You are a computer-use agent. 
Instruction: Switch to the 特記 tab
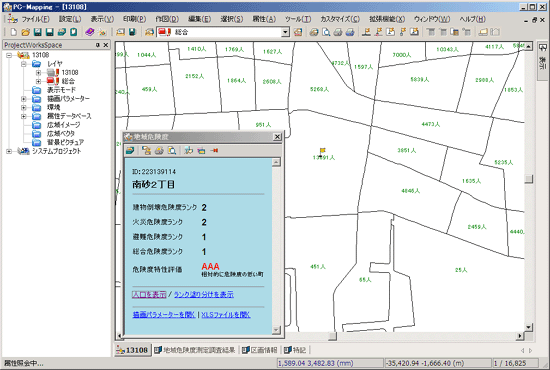click(295, 350)
